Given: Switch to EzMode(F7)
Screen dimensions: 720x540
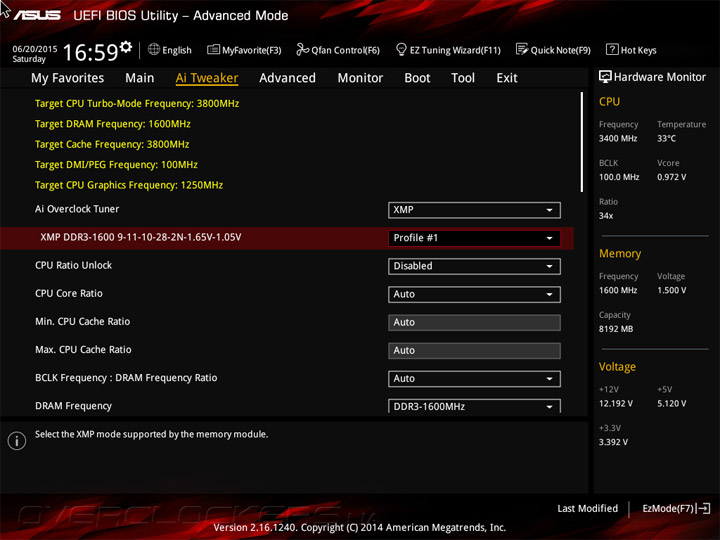Looking at the screenshot, I should 668,508.
